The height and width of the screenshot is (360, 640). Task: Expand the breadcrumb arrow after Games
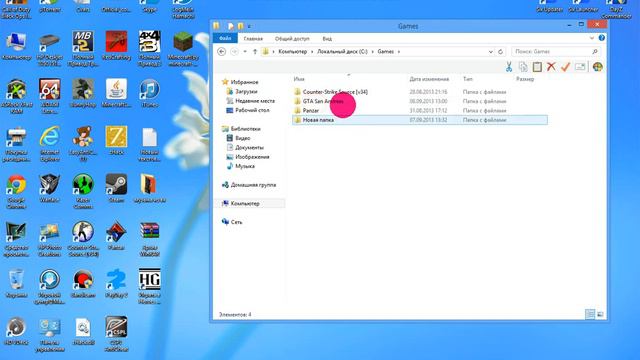399,52
